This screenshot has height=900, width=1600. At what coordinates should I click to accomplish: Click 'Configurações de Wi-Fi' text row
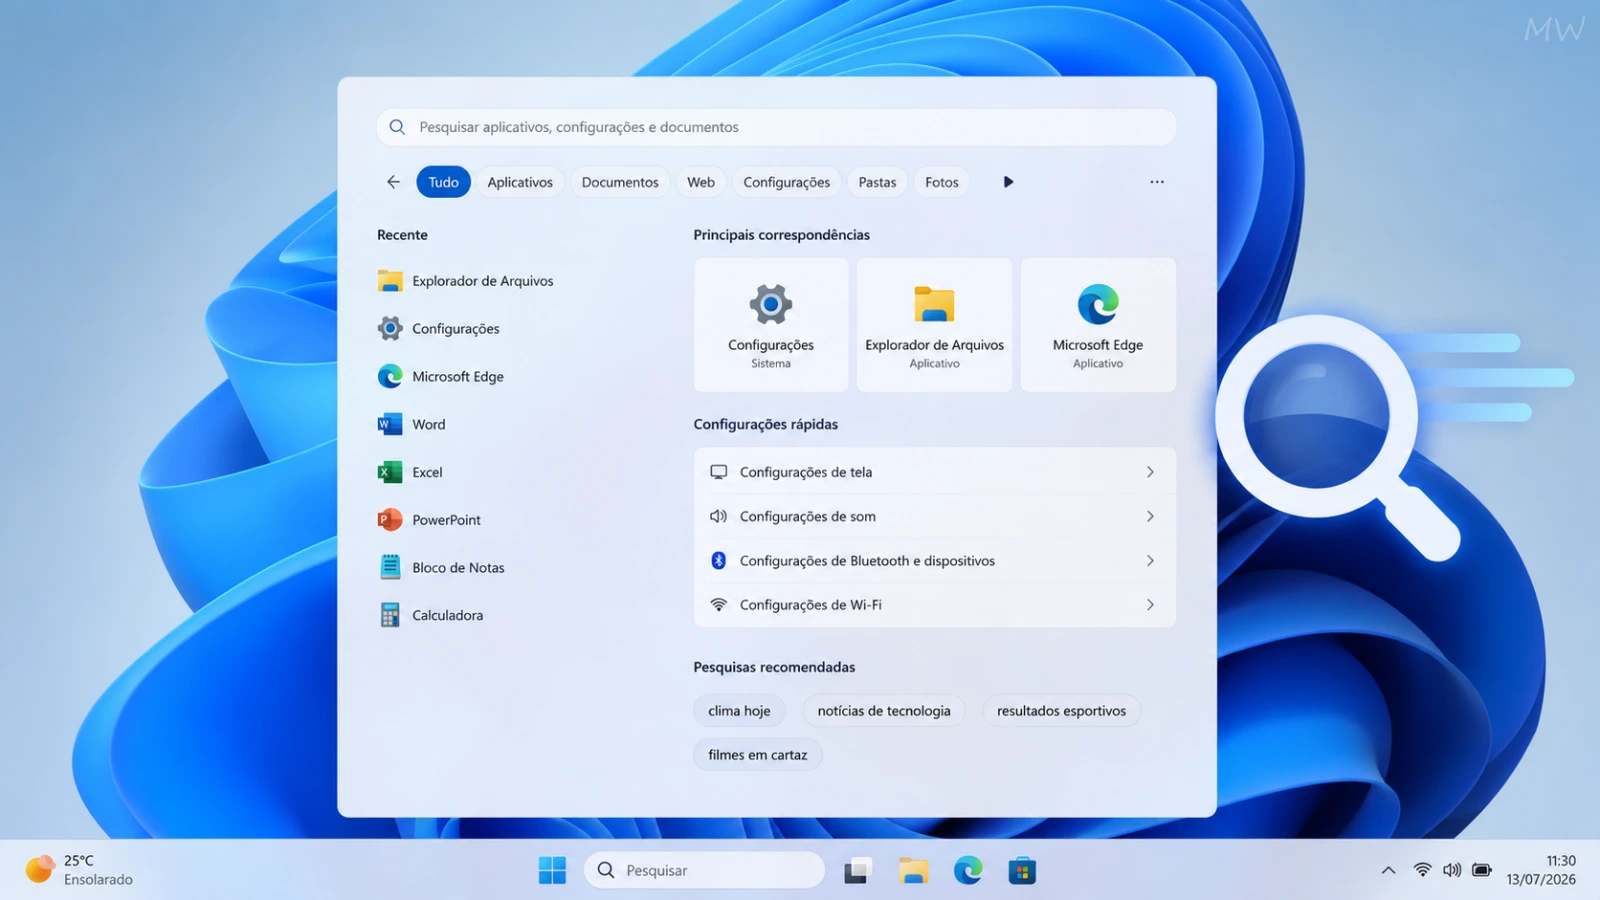tap(811, 605)
